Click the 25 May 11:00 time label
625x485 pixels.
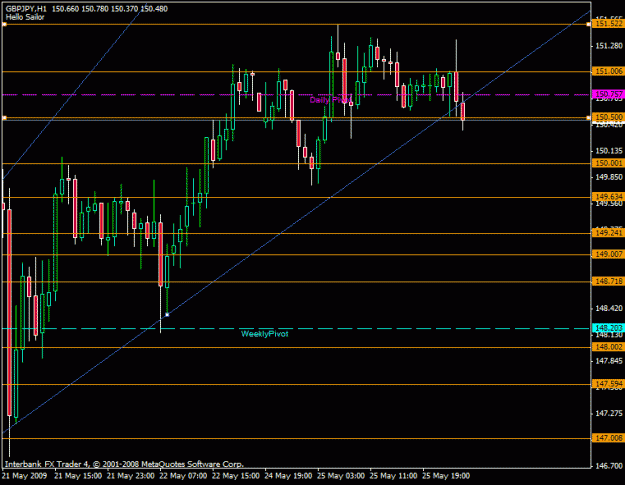coord(393,476)
